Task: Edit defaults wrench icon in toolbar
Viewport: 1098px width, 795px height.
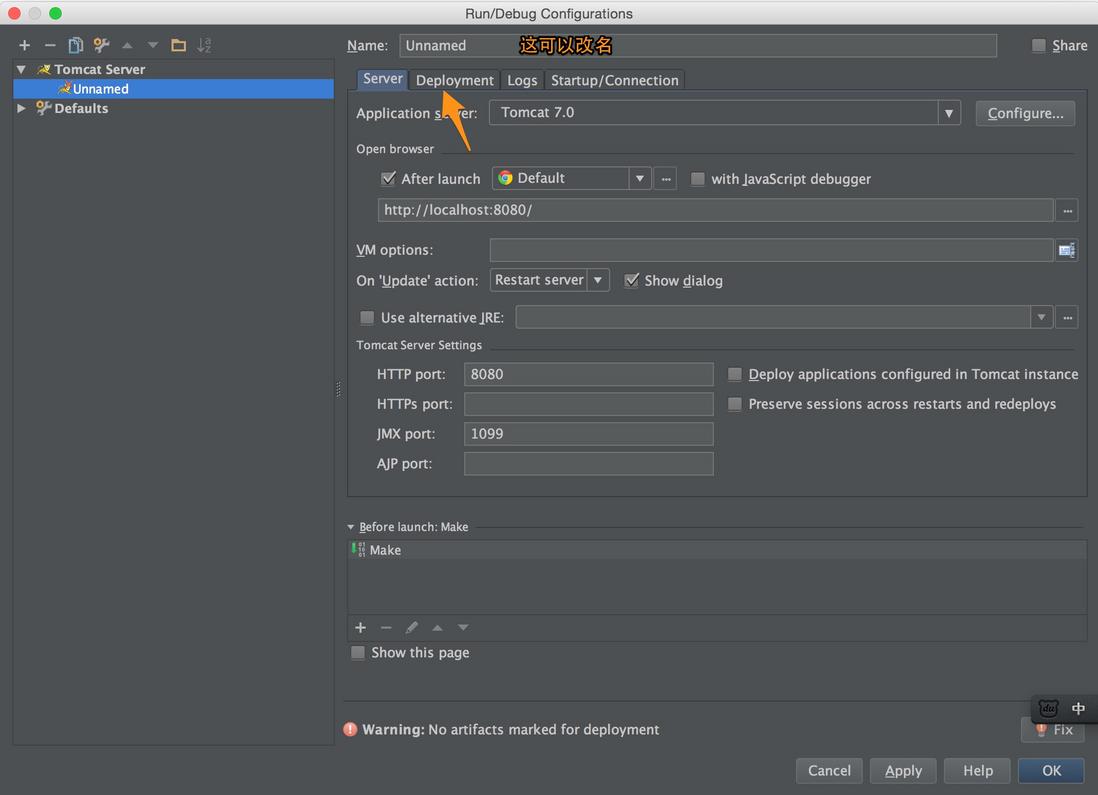Action: pos(102,46)
